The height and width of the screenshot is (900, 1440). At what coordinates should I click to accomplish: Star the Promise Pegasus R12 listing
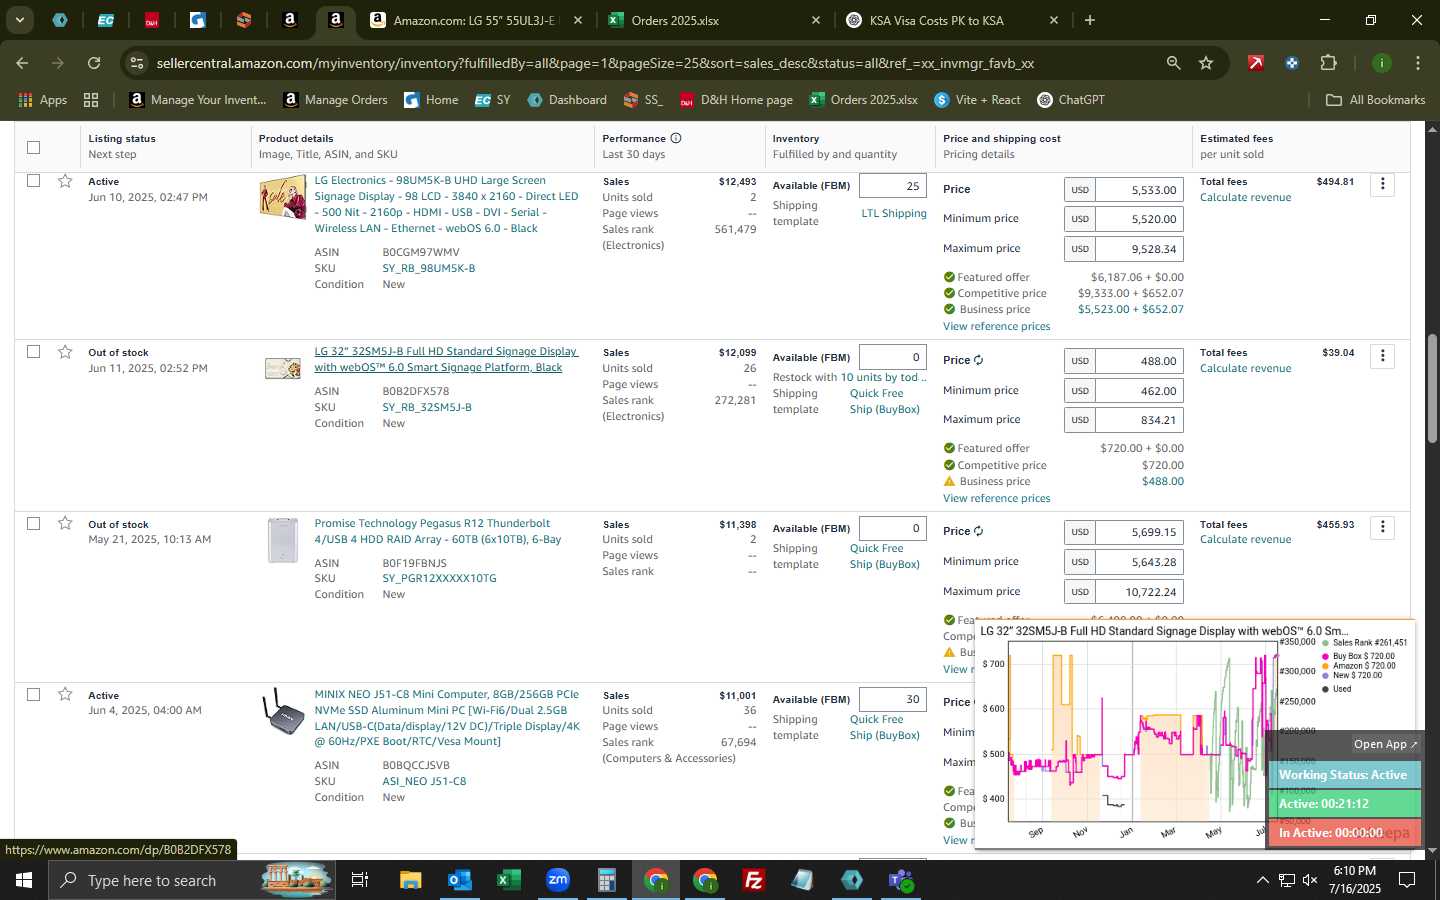65,523
